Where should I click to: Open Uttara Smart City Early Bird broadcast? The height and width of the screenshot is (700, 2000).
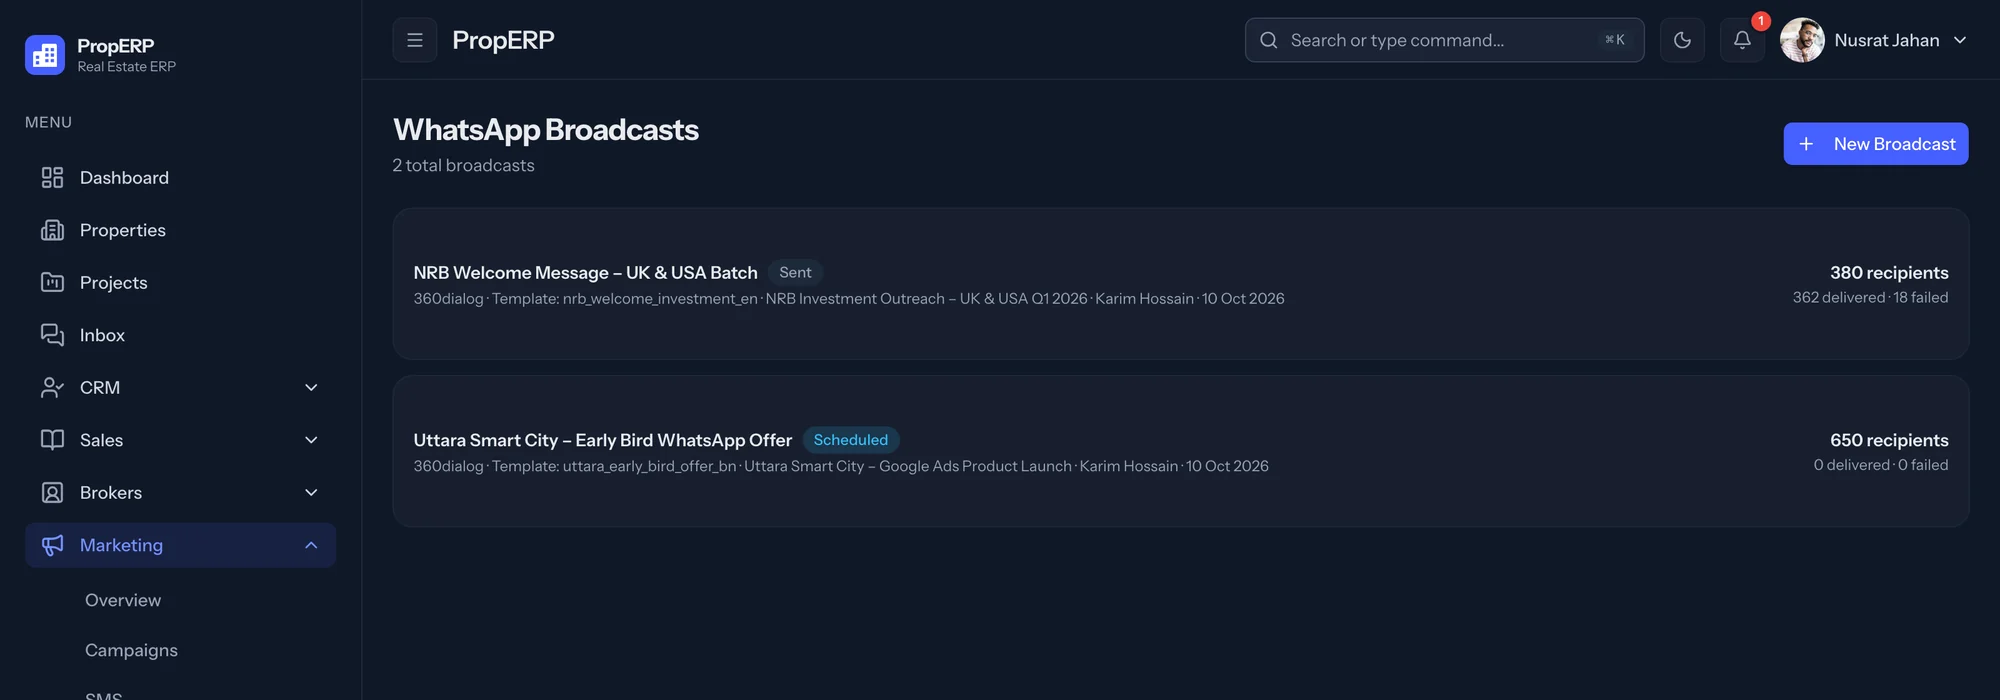click(1181, 451)
